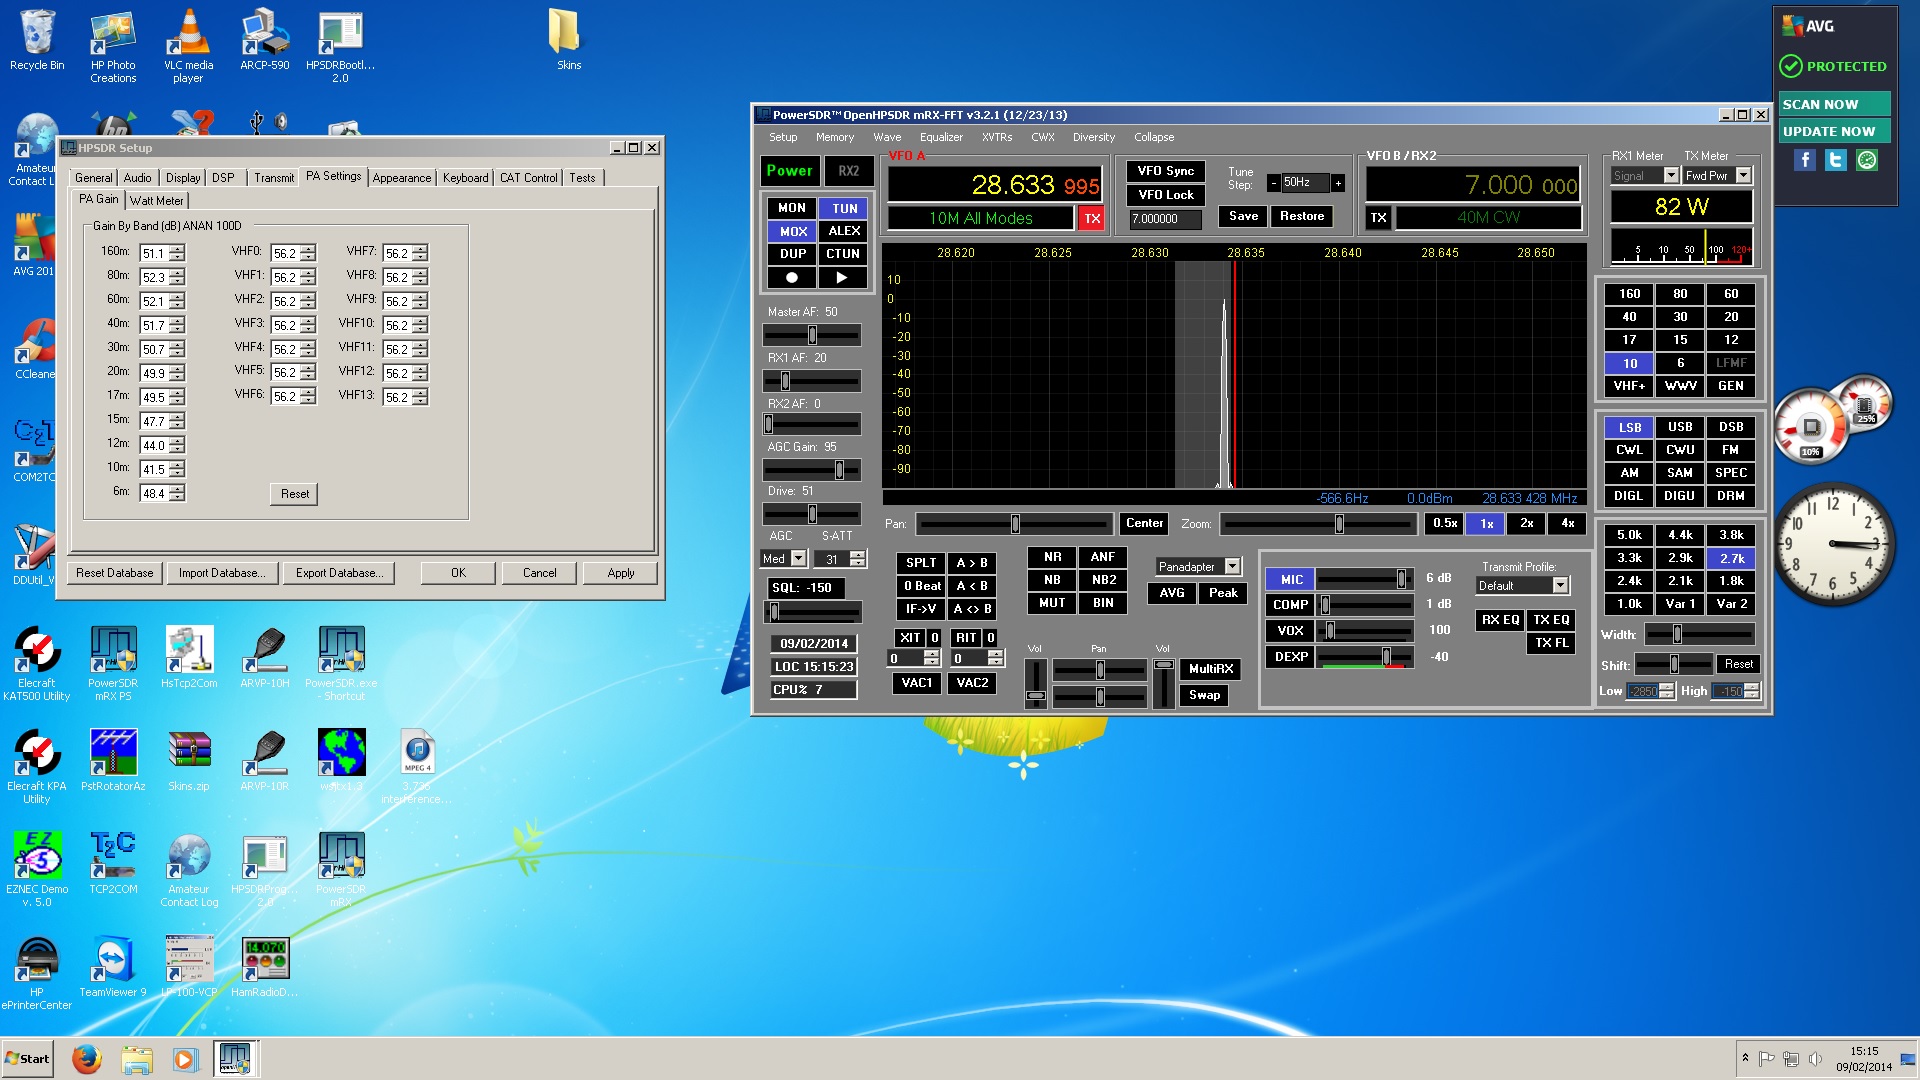Toggle the NR noise reduction button
Screen dimensions: 1920x1080
click(1052, 557)
